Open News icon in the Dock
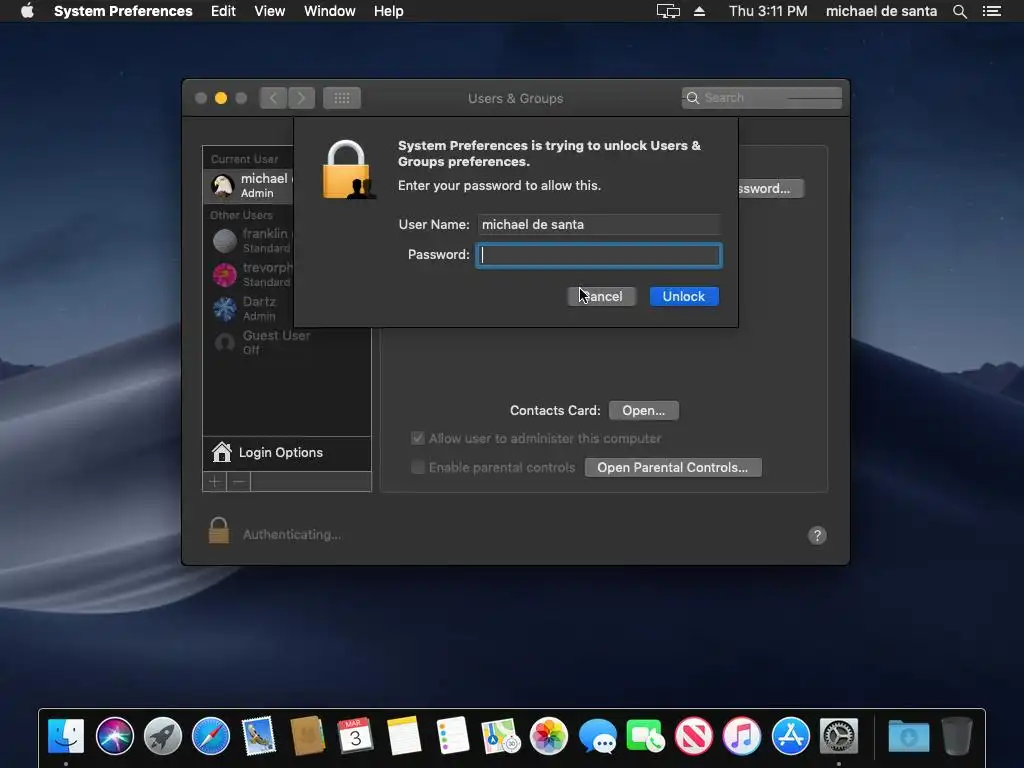This screenshot has width=1024, height=768. pos(694,736)
